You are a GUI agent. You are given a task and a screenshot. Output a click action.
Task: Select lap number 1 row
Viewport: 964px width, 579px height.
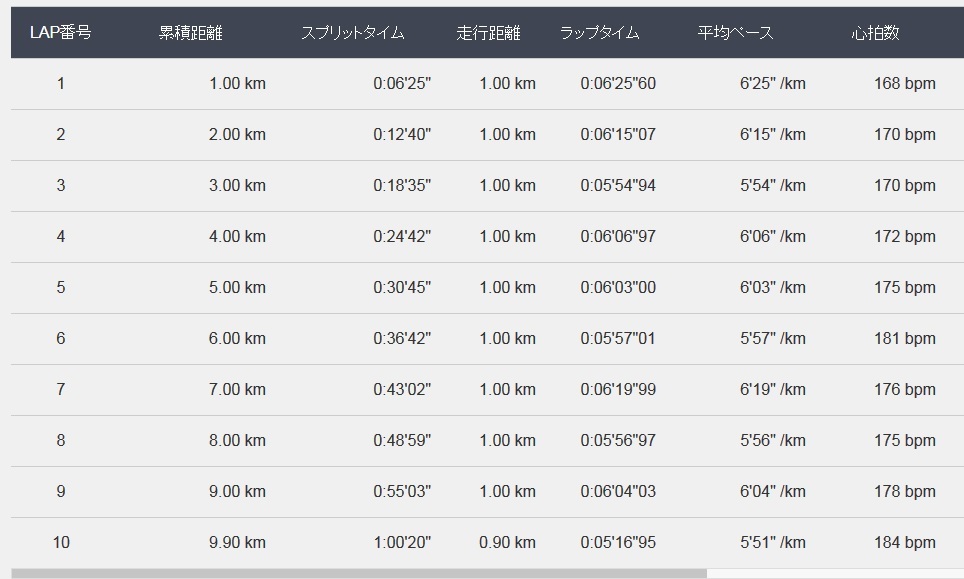pyautogui.click(x=488, y=84)
